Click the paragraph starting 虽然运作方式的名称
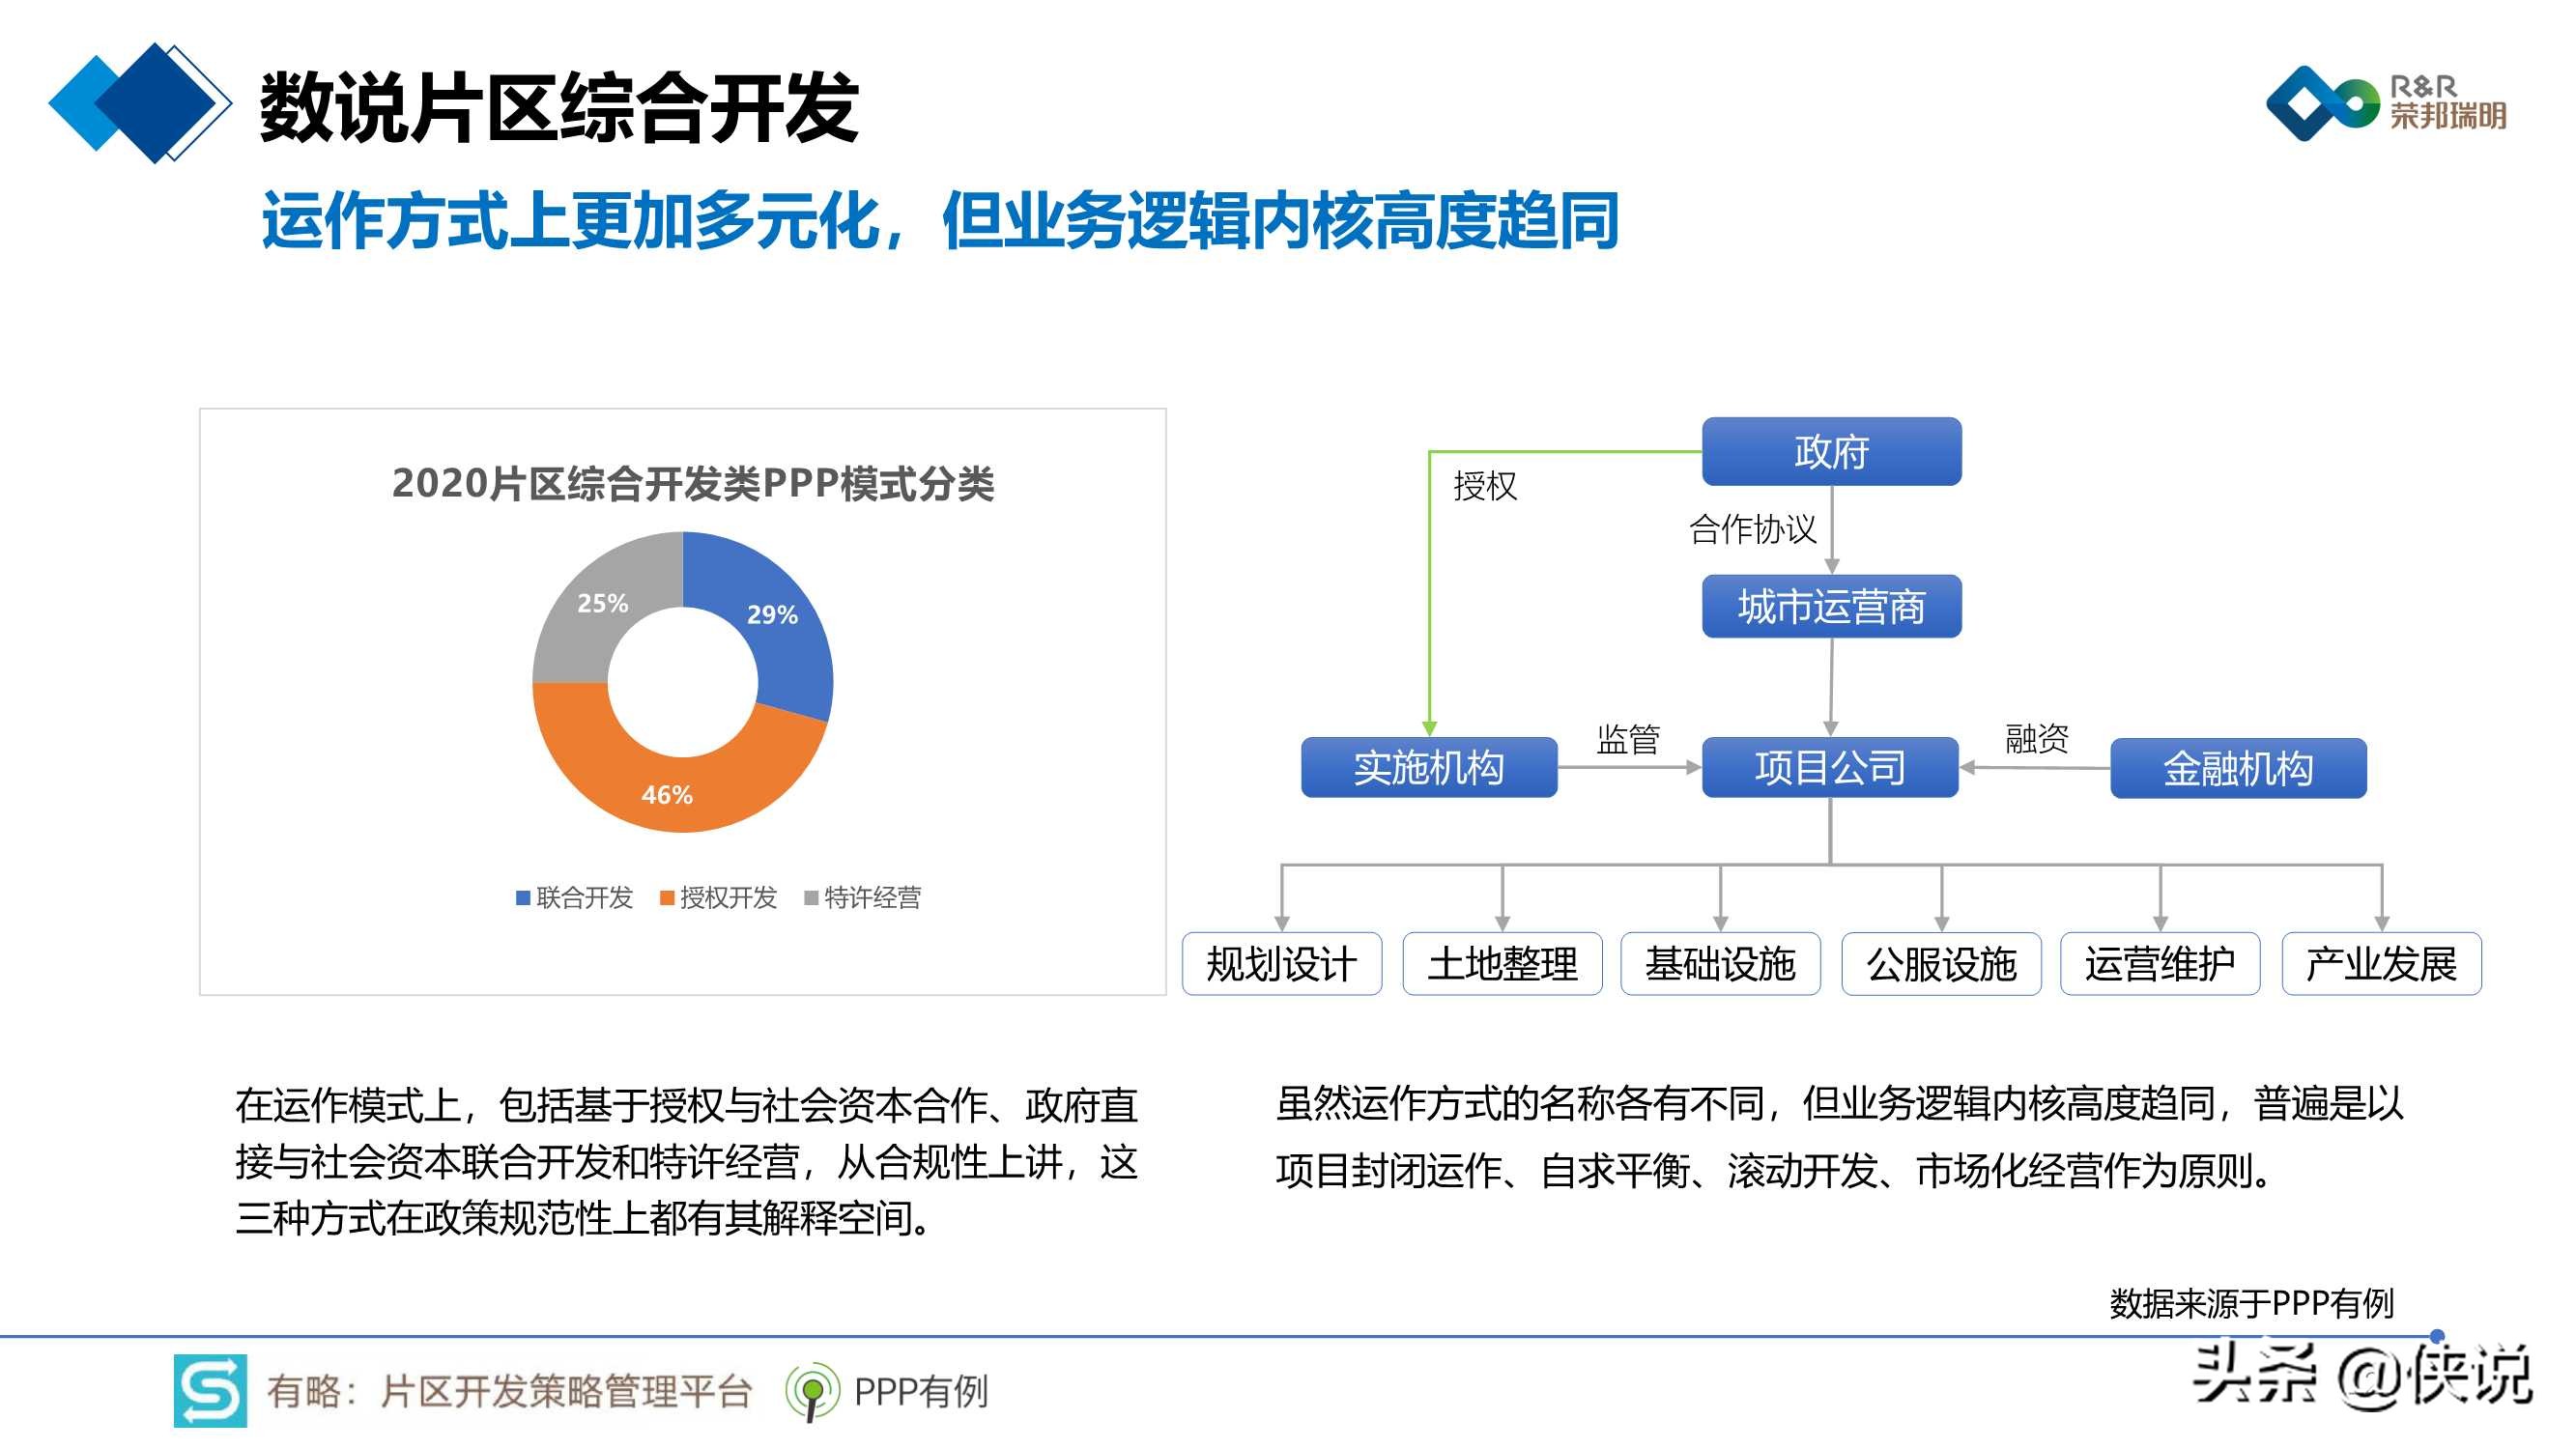The width and height of the screenshot is (2576, 1449). [x=1839, y=1137]
